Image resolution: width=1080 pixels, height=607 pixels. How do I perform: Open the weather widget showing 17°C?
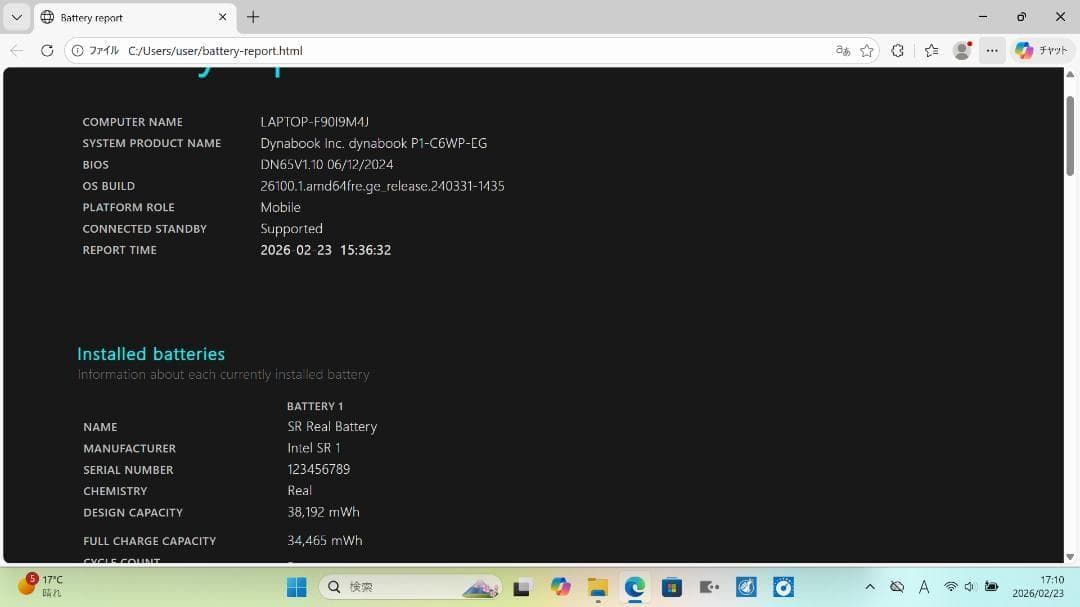40,585
